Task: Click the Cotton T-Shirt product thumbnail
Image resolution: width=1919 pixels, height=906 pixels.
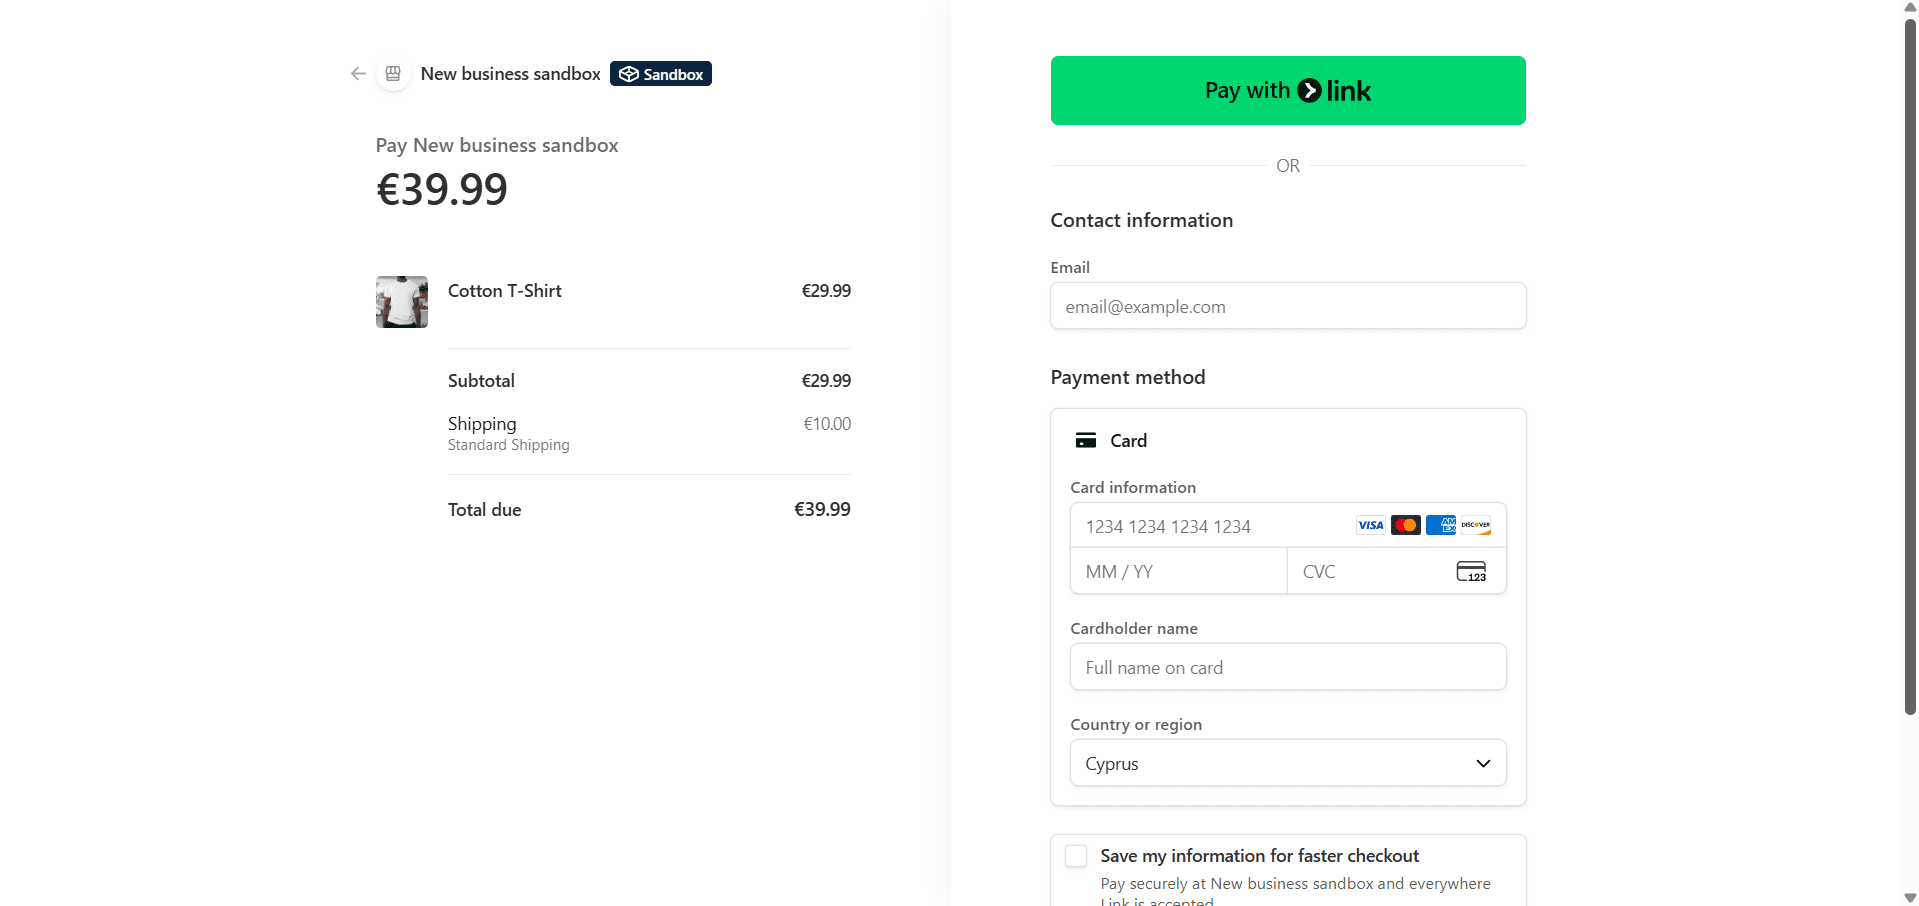Action: [x=401, y=301]
